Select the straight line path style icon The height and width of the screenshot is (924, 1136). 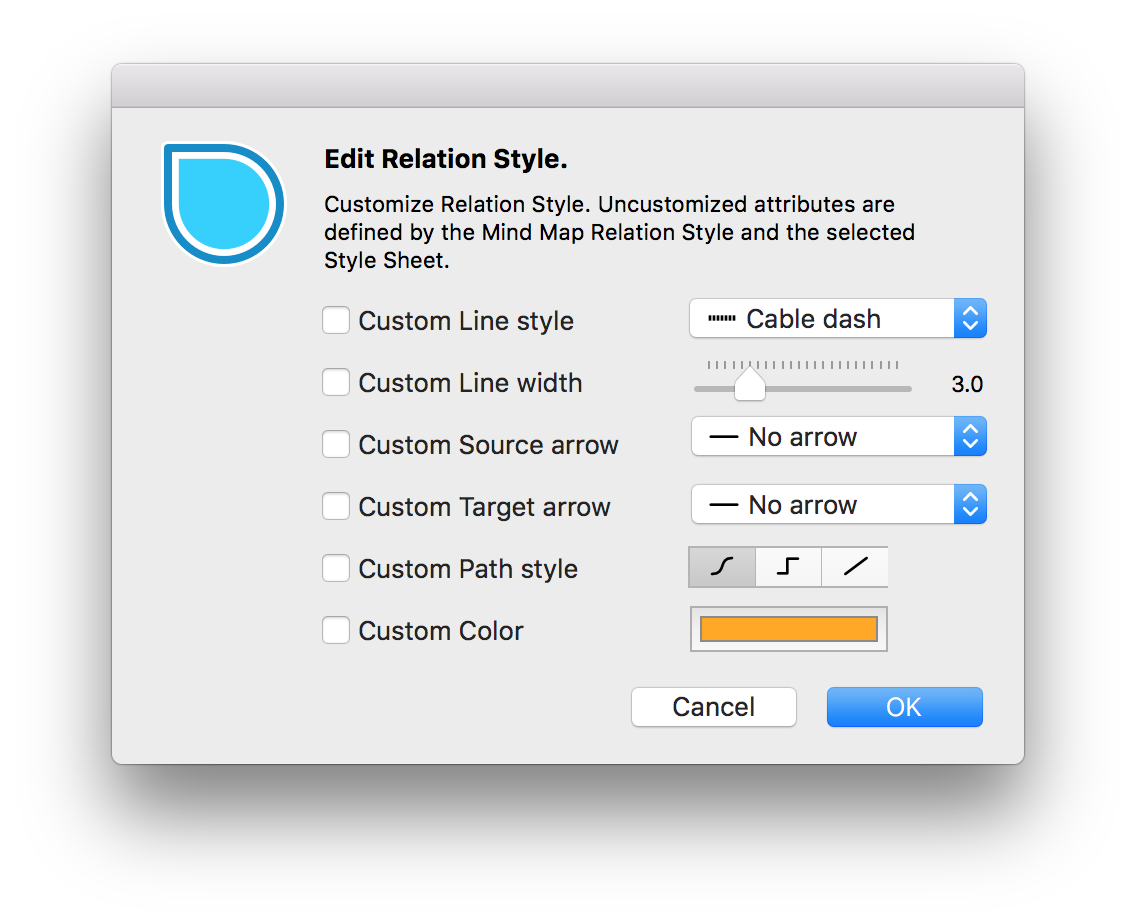[x=855, y=567]
